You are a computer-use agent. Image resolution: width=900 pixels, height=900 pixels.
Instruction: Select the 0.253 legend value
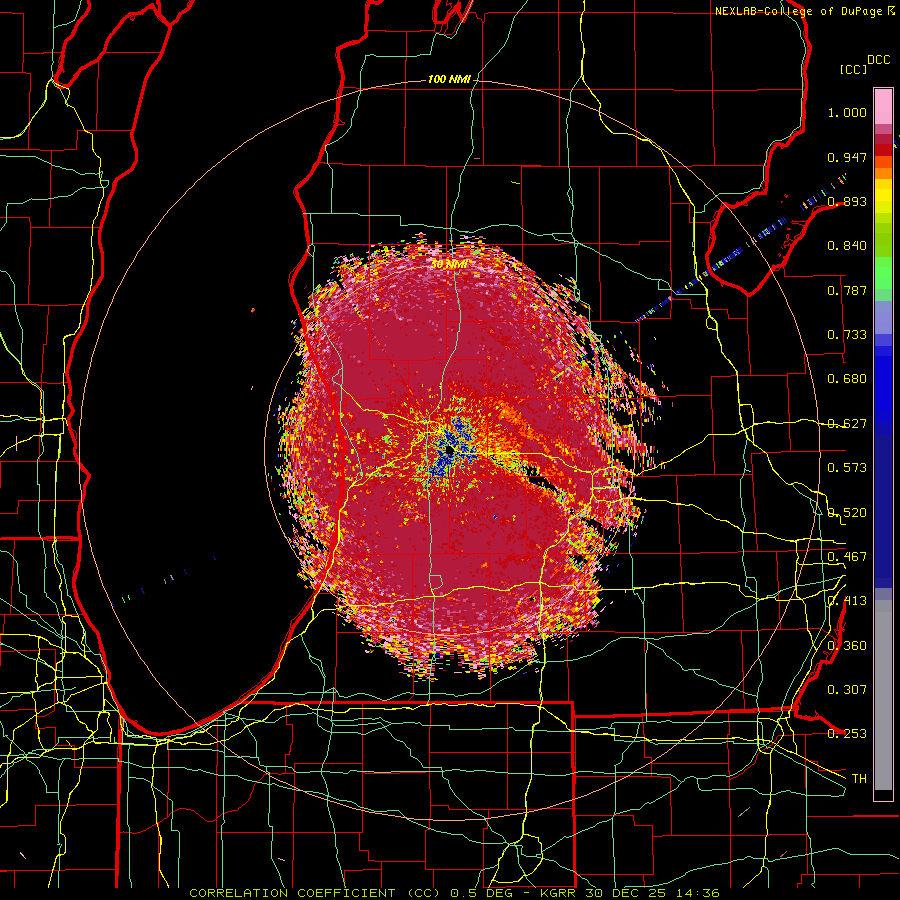pos(847,734)
